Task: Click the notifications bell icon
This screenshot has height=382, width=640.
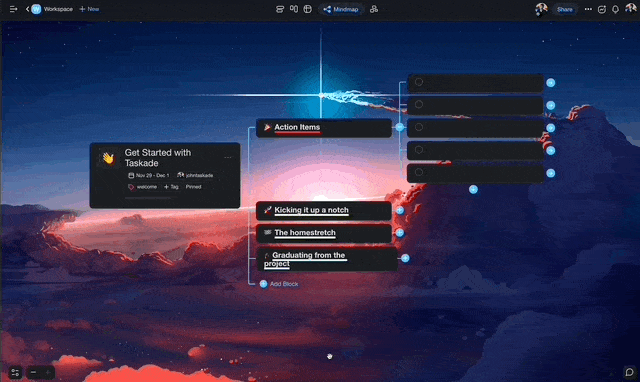Action: point(615,9)
